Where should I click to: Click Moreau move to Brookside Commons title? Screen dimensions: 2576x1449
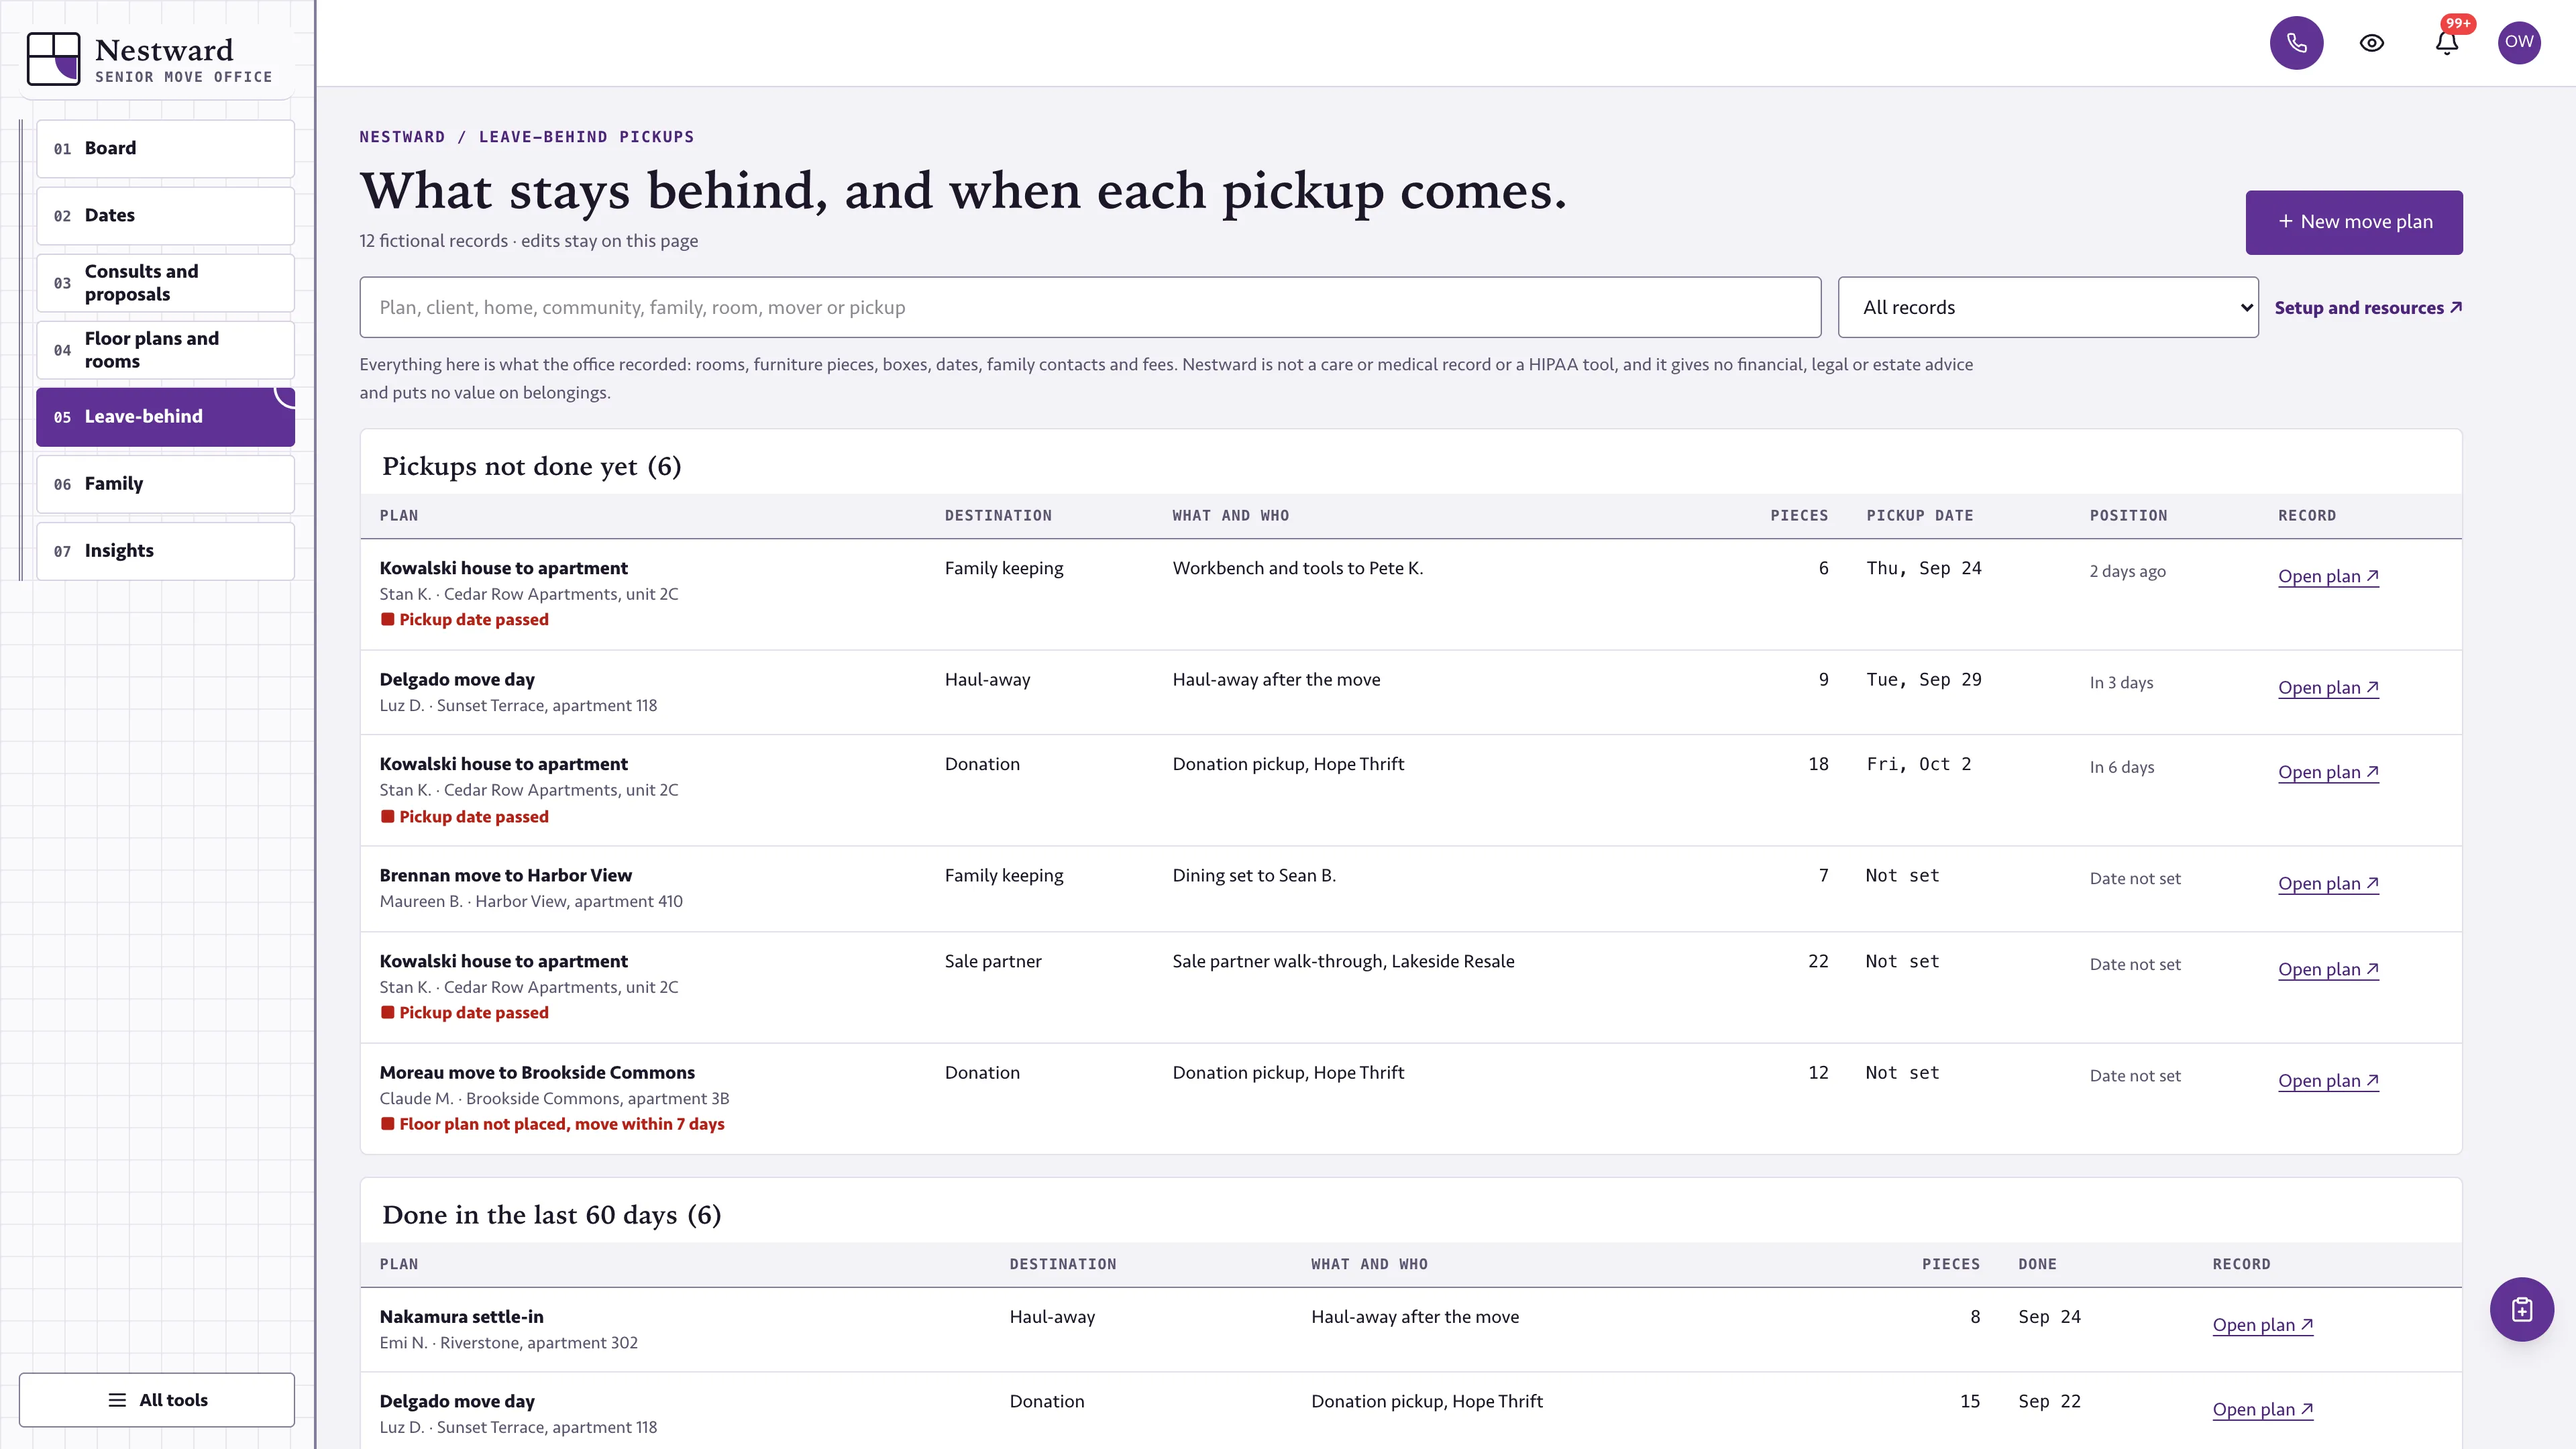click(x=537, y=1072)
